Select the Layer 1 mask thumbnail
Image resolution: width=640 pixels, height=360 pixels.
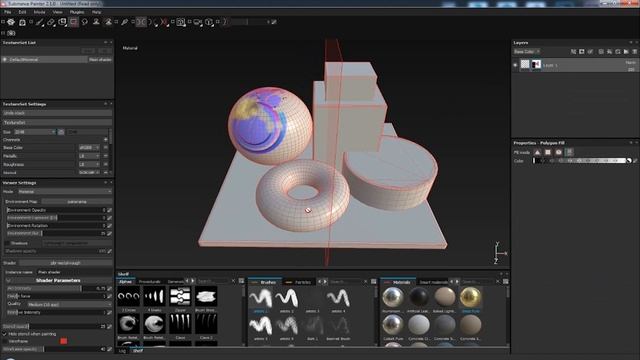point(536,64)
